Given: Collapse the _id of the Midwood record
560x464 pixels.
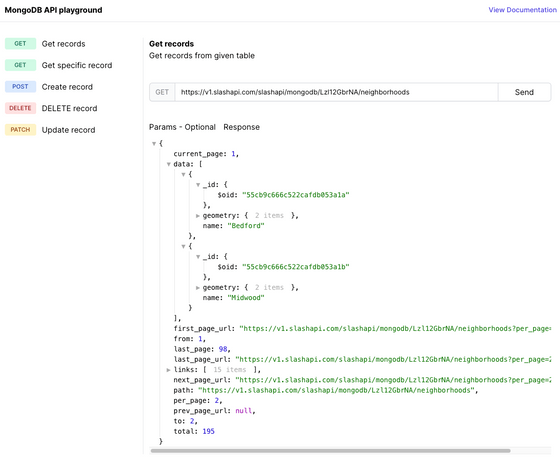Looking at the screenshot, I should pyautogui.click(x=198, y=257).
